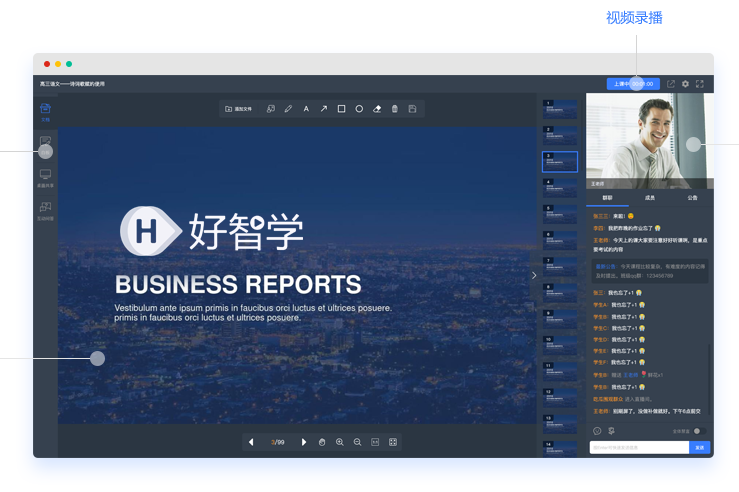
Task: Select the circle shape tool
Action: tap(359, 109)
